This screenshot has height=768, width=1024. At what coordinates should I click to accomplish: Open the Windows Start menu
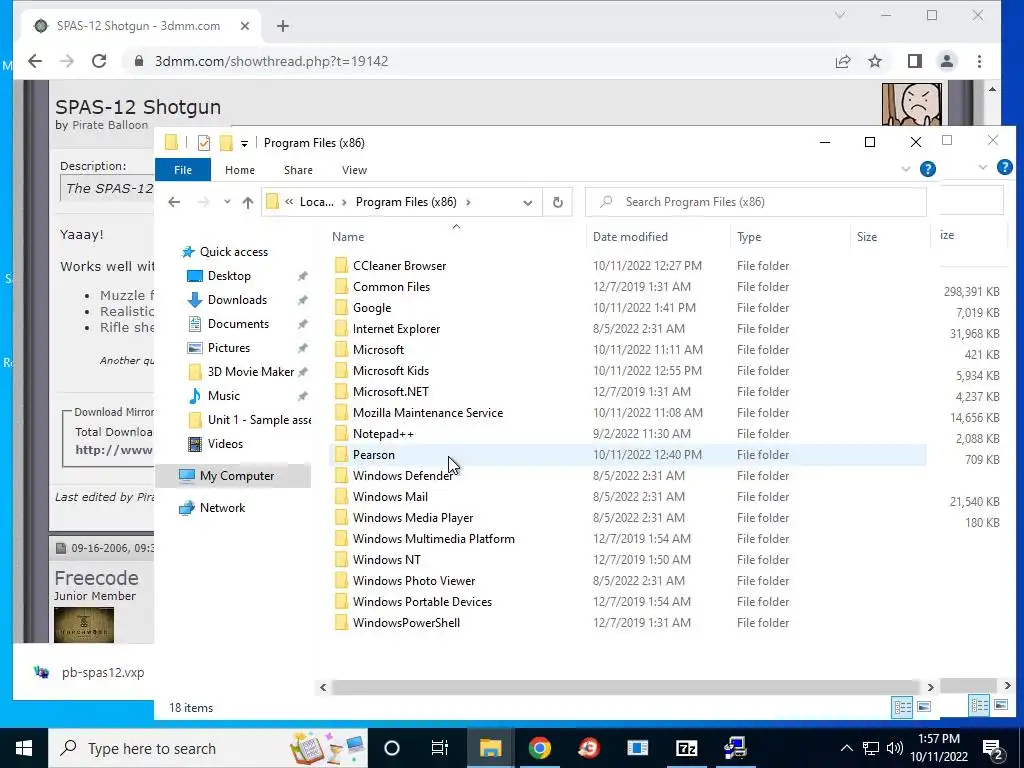pos(24,748)
